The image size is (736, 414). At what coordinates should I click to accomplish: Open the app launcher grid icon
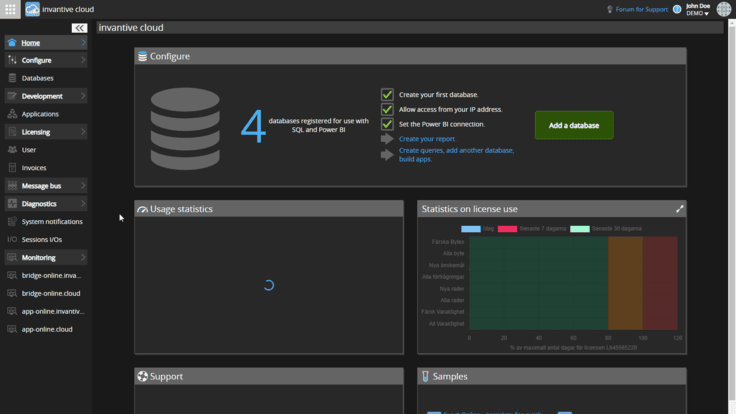click(10, 9)
